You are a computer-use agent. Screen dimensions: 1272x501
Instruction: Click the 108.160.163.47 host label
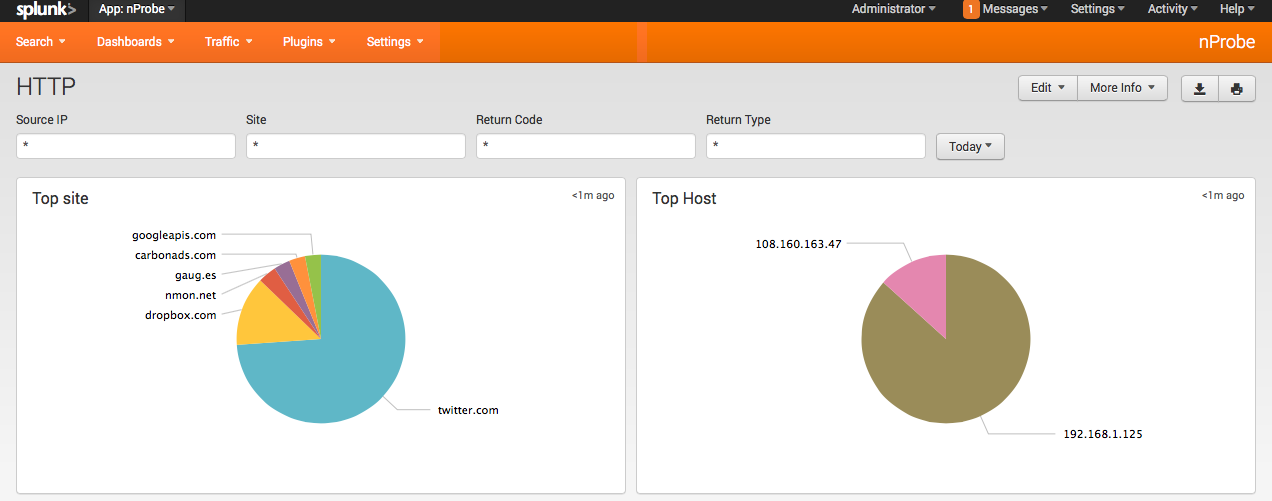pos(799,243)
